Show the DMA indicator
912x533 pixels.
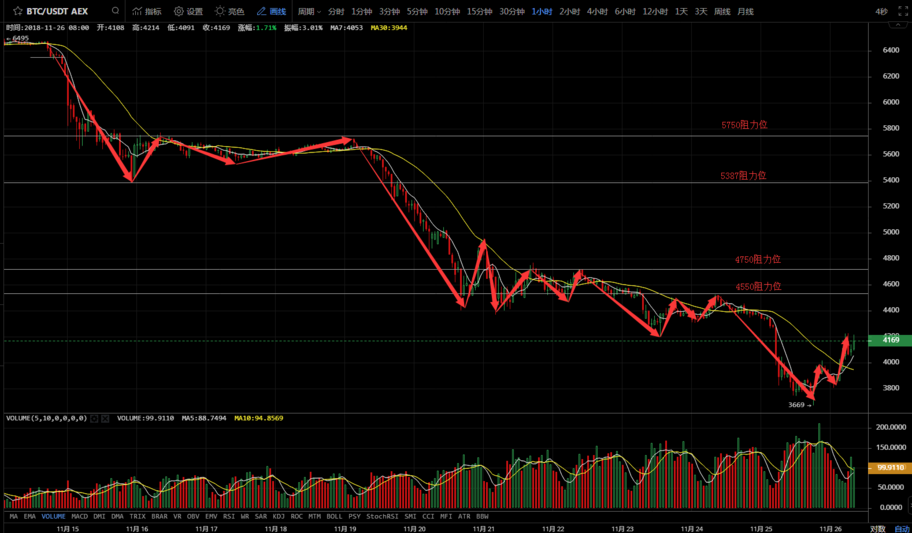pos(117,516)
